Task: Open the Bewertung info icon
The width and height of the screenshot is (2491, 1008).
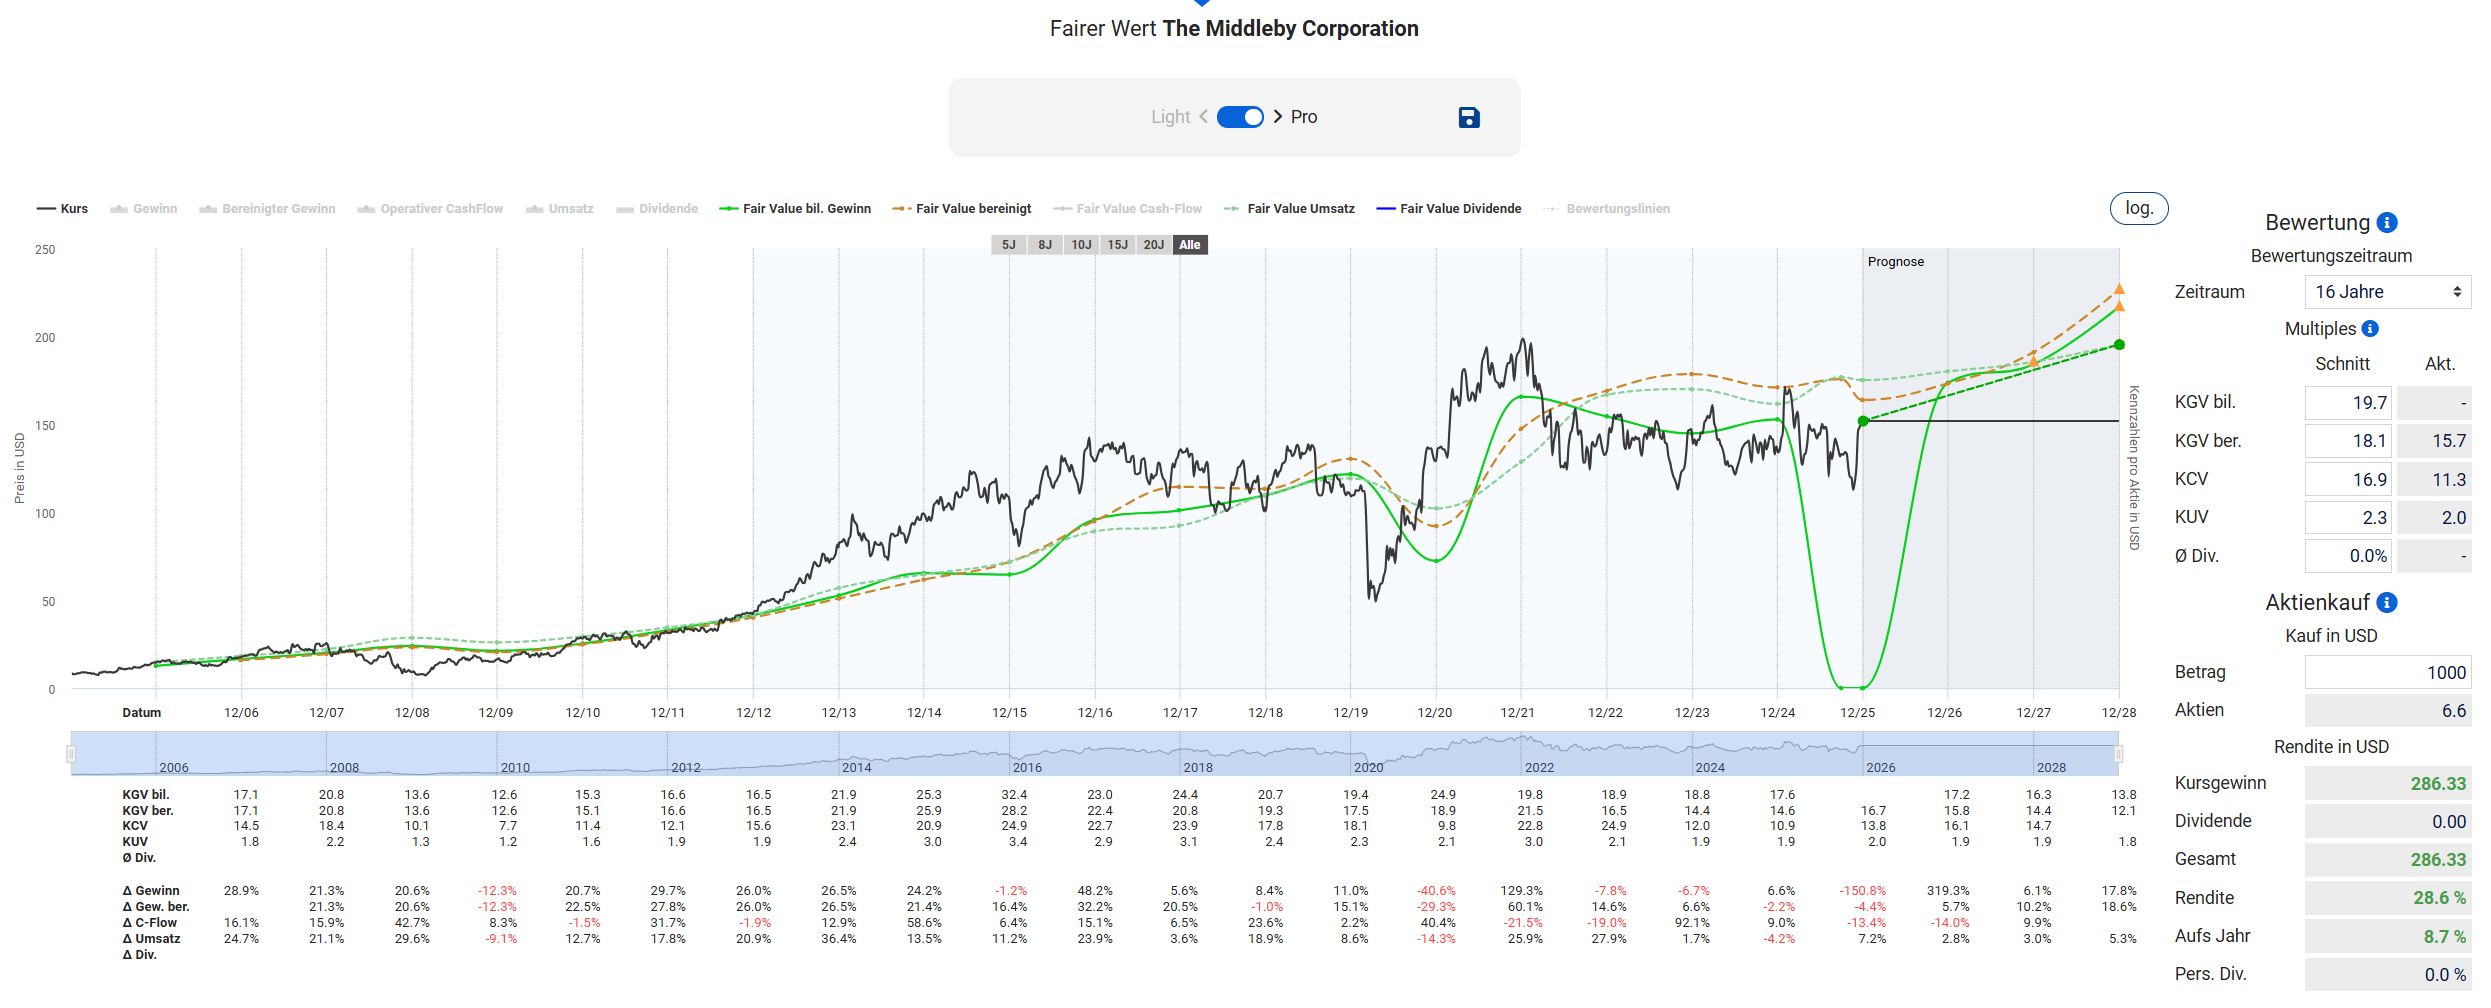Action: coord(2387,223)
